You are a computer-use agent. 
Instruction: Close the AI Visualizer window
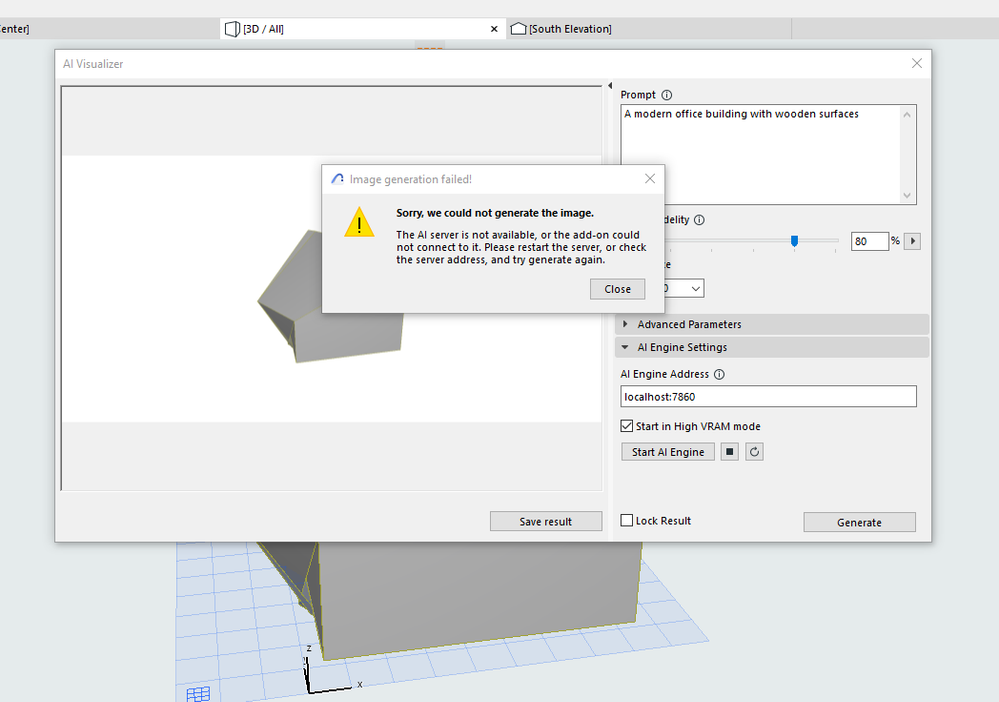pyautogui.click(x=916, y=63)
